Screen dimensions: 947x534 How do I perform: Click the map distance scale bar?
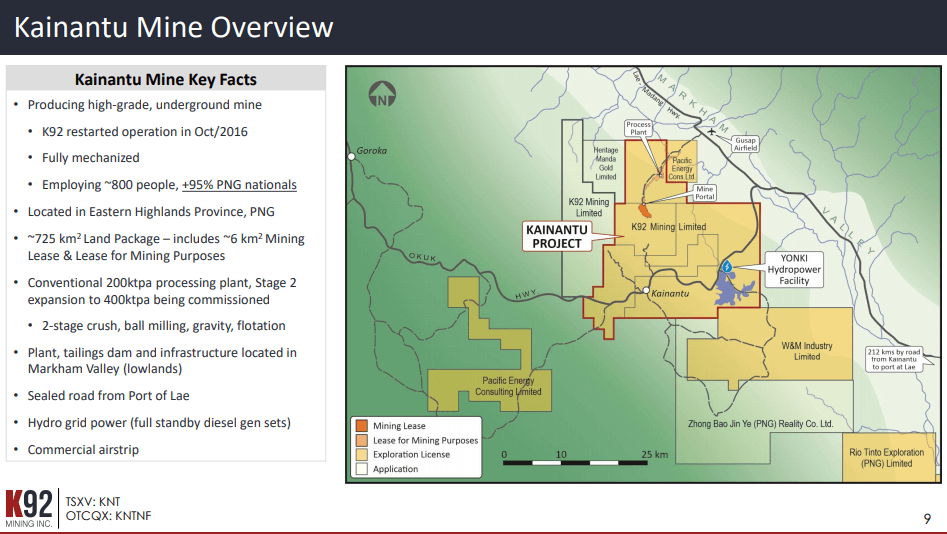(x=576, y=463)
